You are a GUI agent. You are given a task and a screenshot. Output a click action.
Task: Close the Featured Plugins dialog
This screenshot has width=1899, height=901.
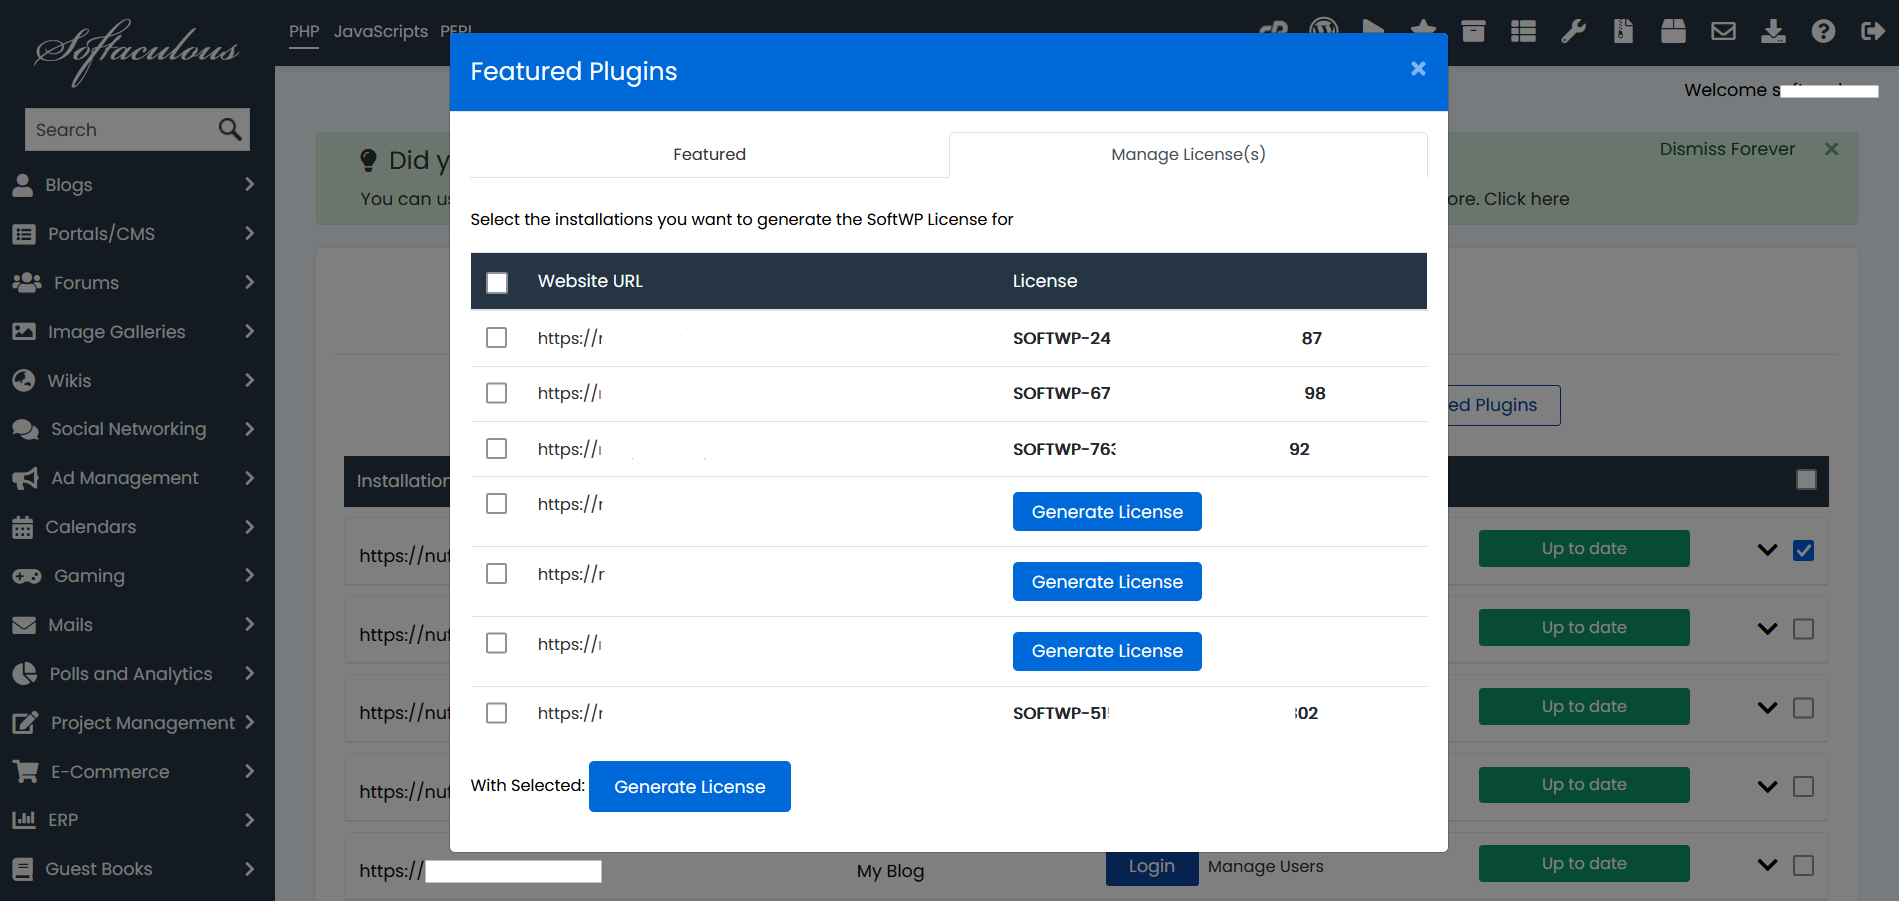(1418, 69)
